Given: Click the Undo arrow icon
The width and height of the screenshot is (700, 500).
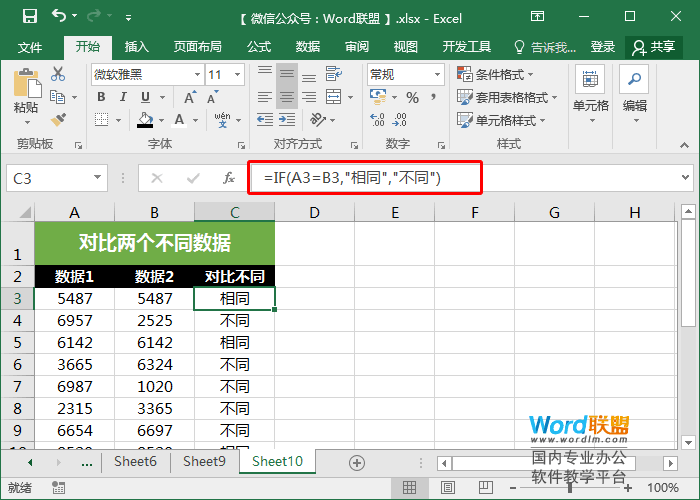Looking at the screenshot, I should (x=59, y=16).
